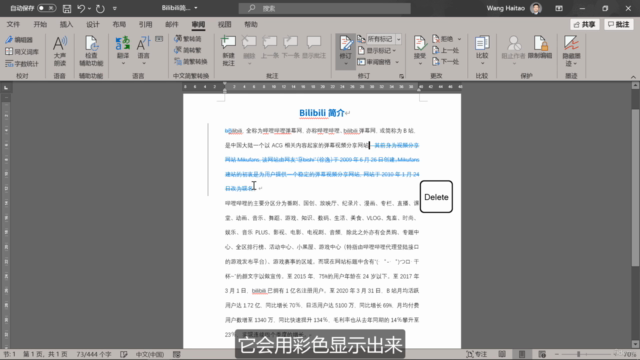The image size is (640, 360).
Task: Click the vertical scrollbar thumb
Action: (635, 188)
